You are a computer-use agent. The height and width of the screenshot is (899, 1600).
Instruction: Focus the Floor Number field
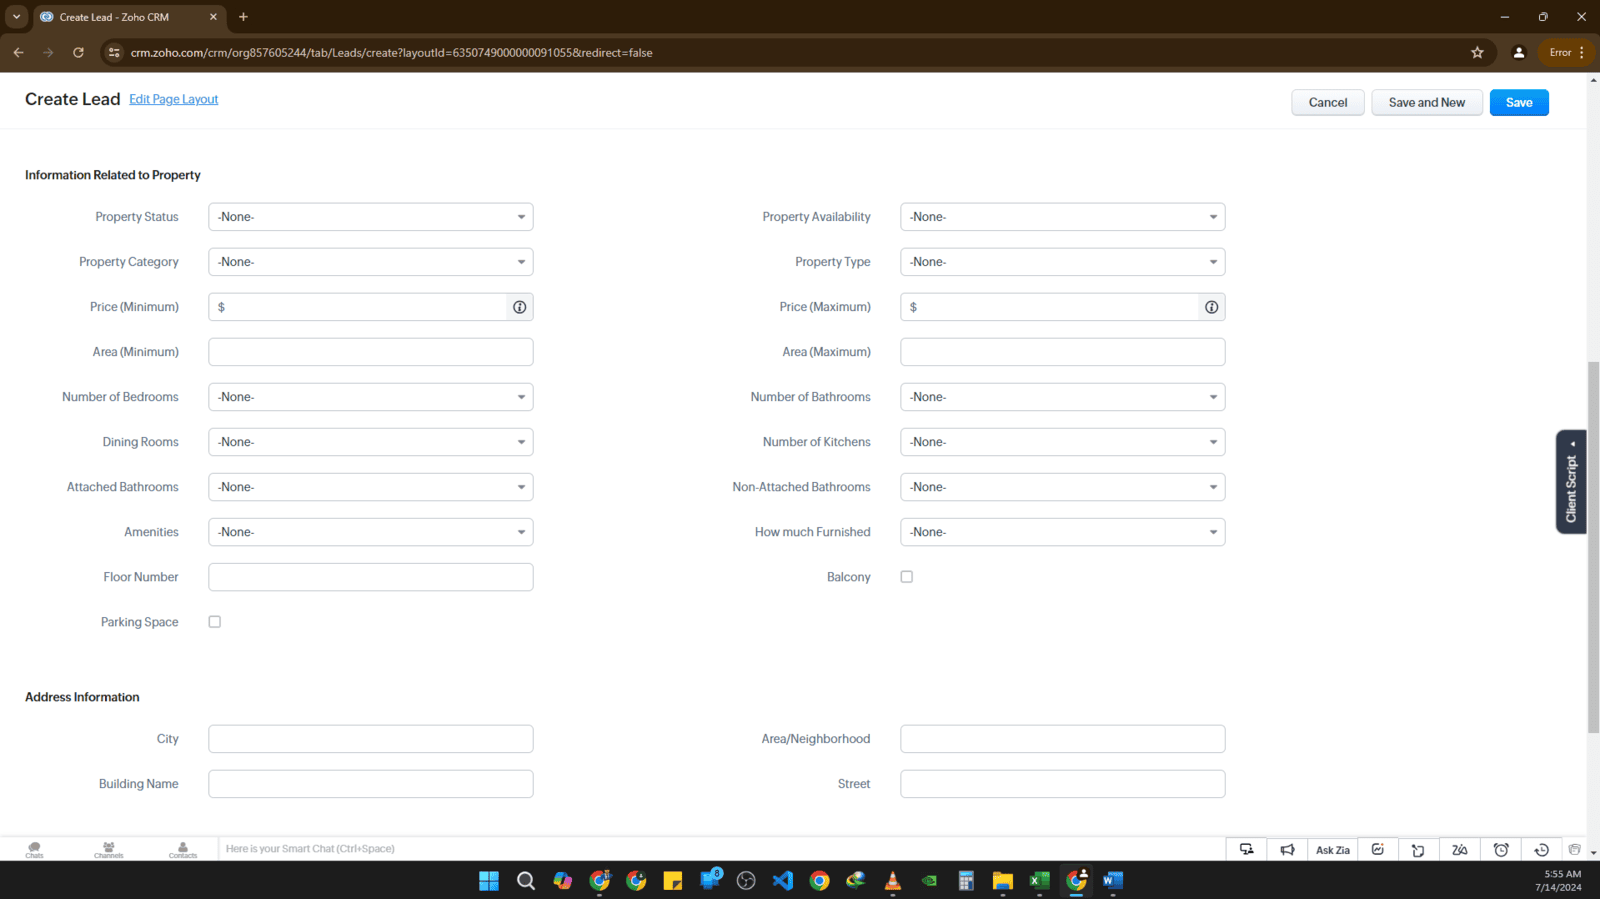(x=371, y=577)
